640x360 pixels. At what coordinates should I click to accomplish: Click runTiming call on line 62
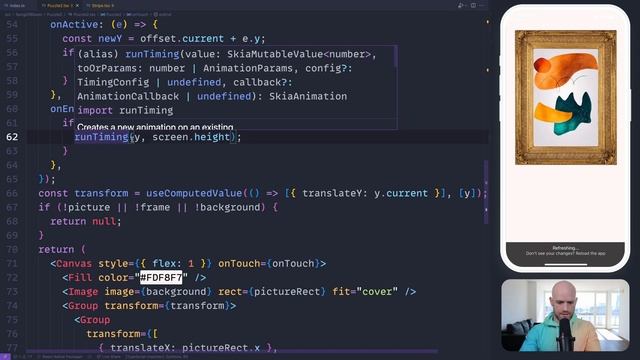(102, 137)
